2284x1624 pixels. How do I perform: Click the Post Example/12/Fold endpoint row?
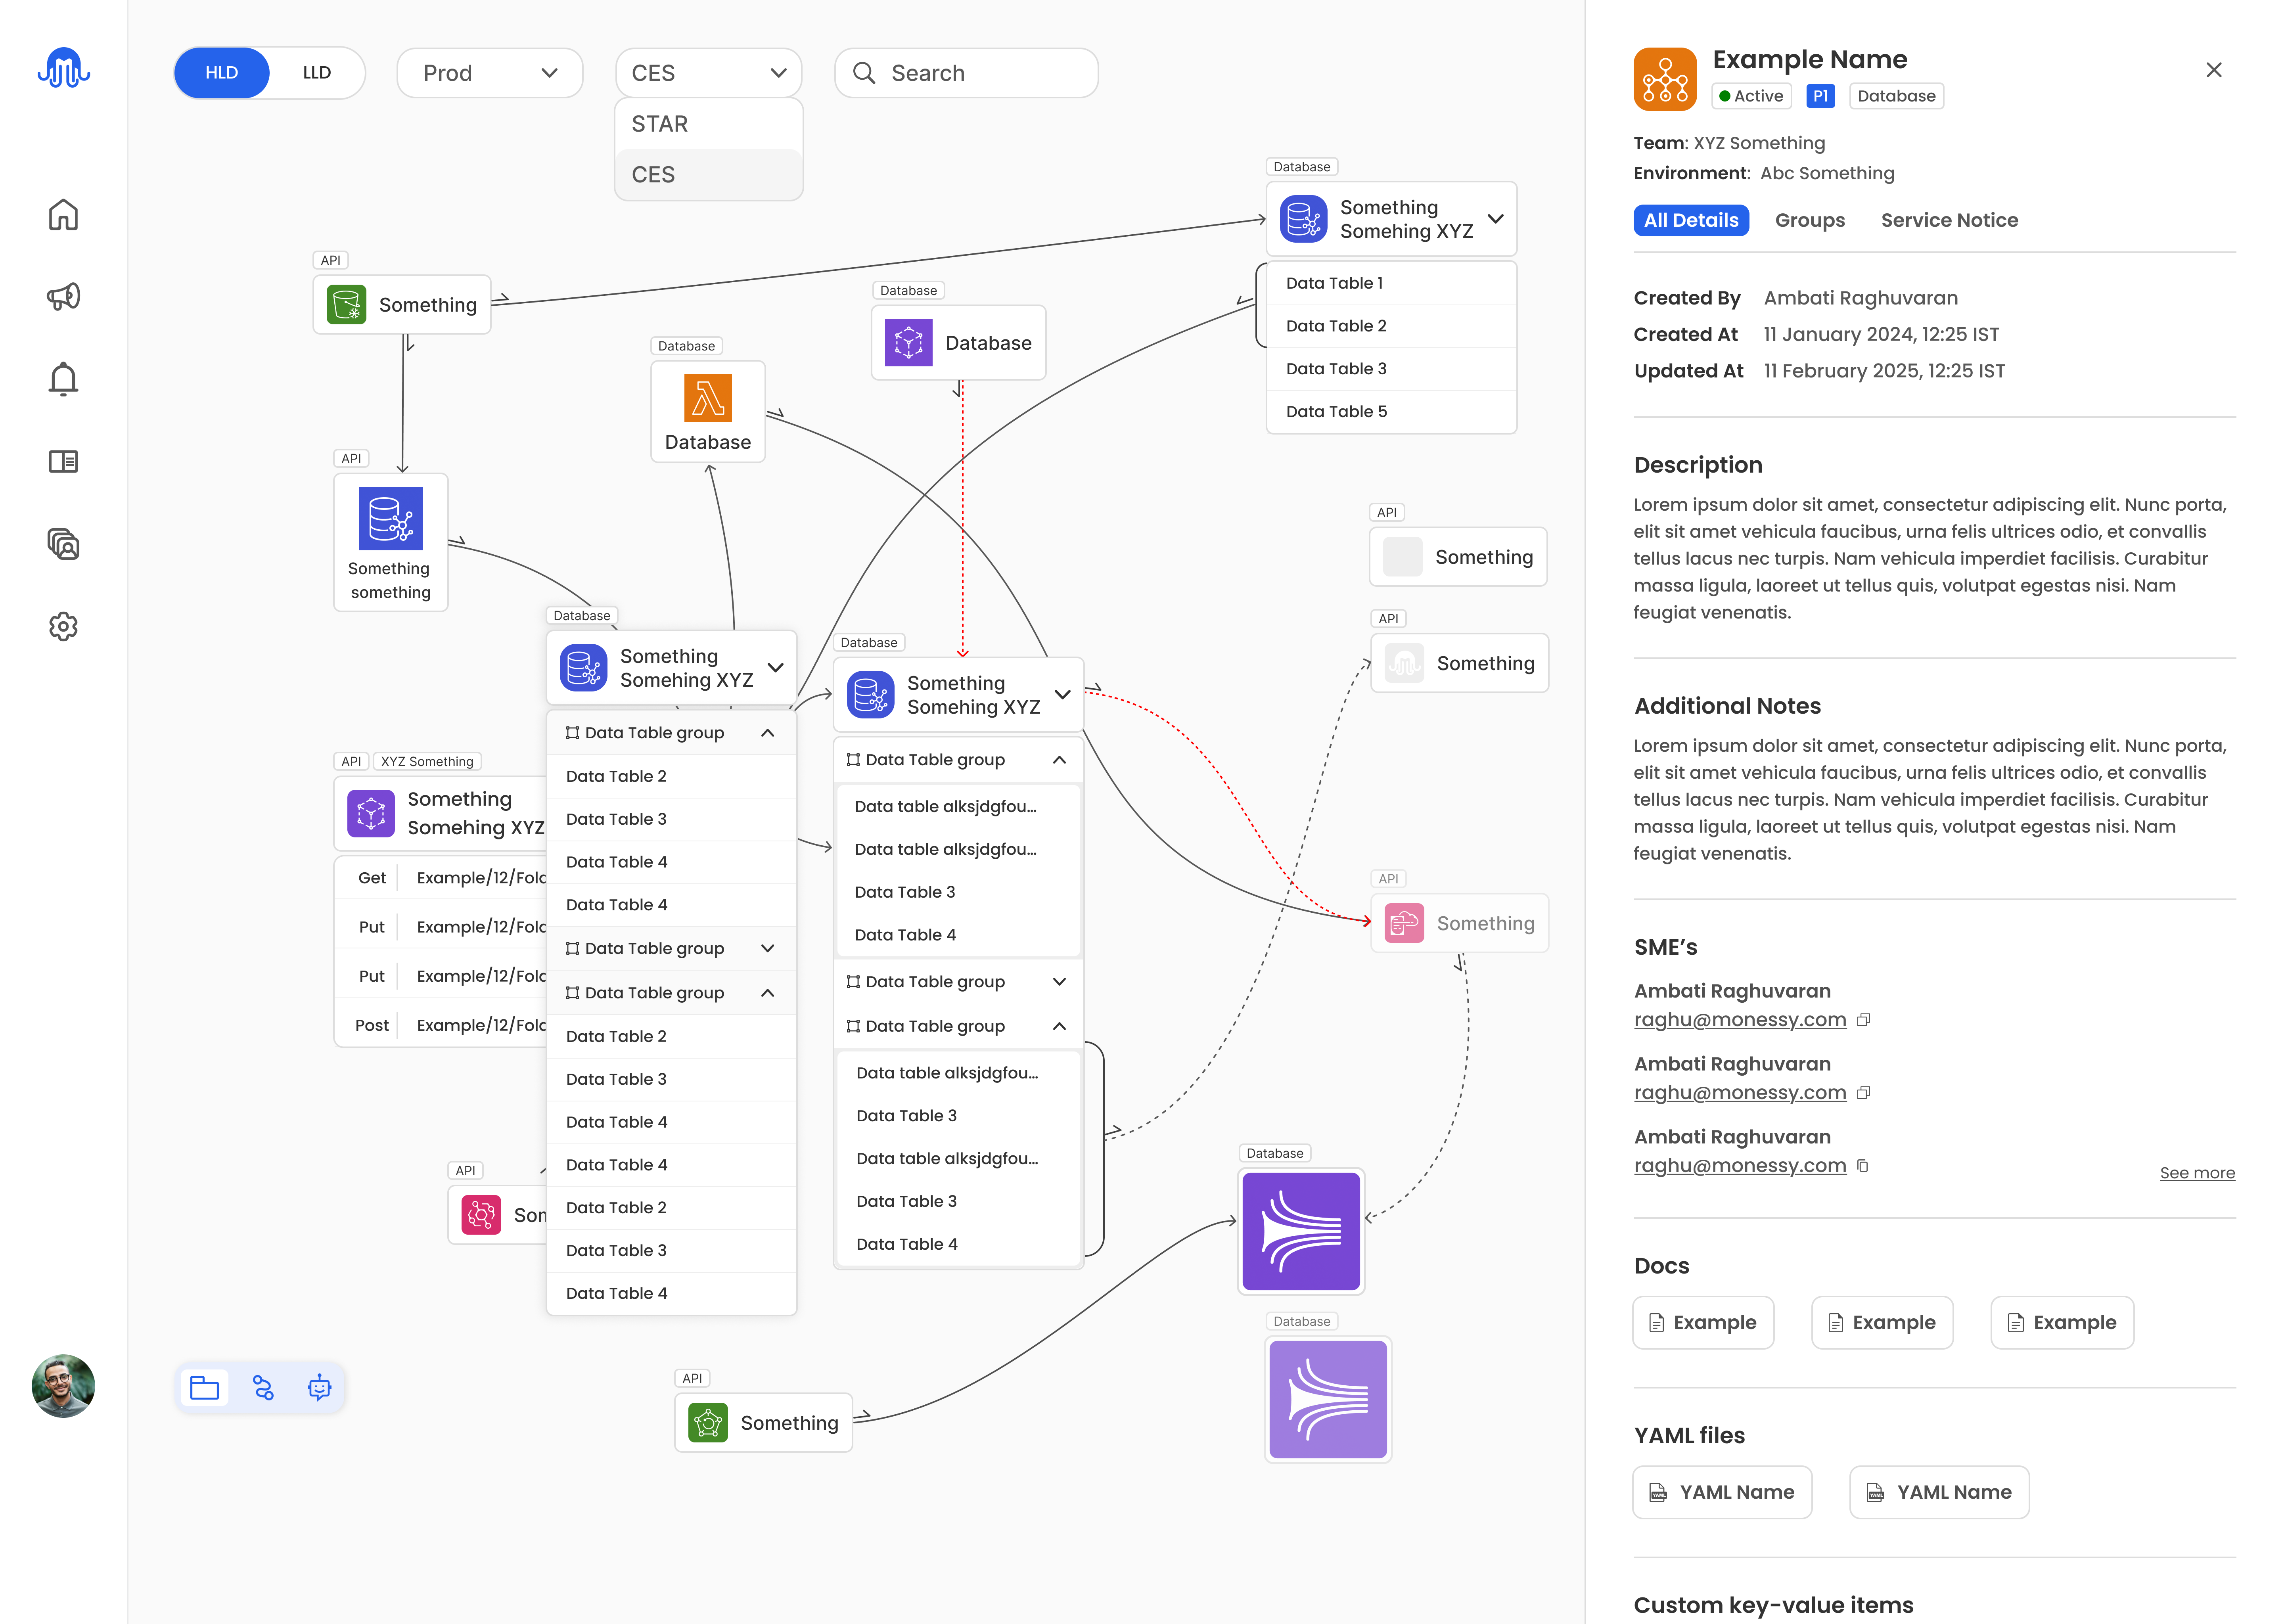click(441, 1025)
